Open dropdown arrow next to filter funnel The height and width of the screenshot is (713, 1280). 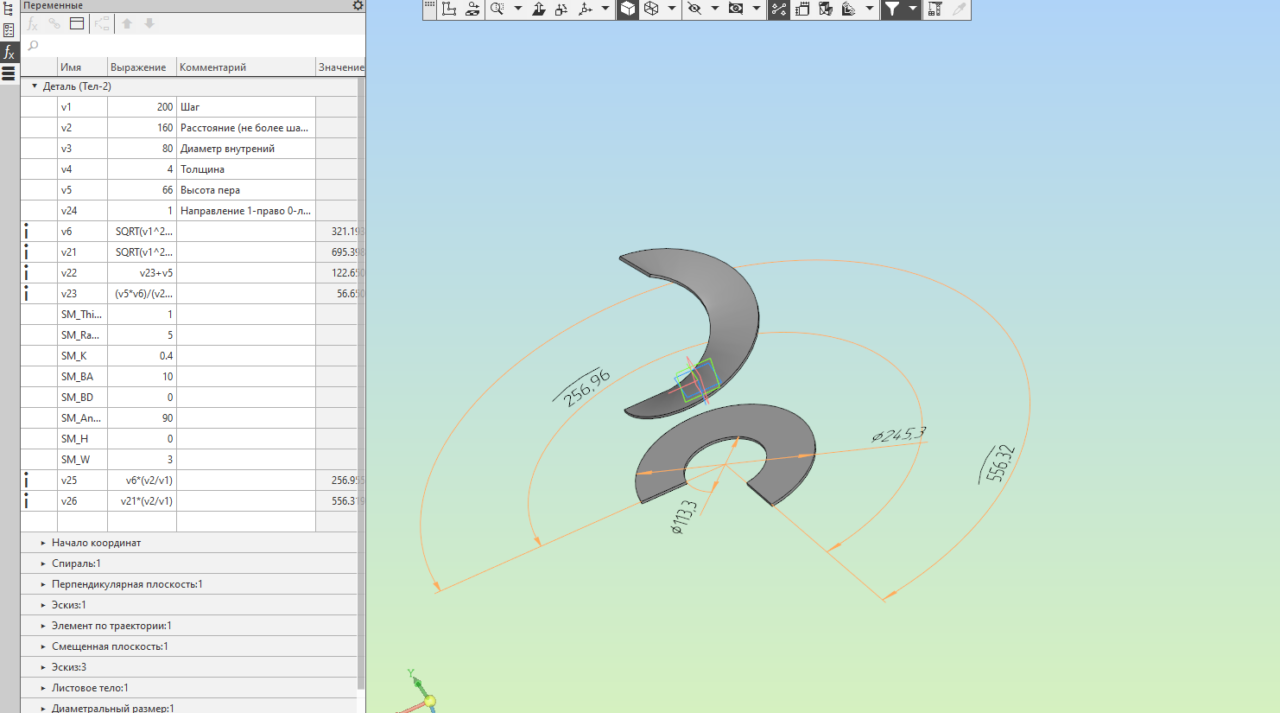click(911, 9)
